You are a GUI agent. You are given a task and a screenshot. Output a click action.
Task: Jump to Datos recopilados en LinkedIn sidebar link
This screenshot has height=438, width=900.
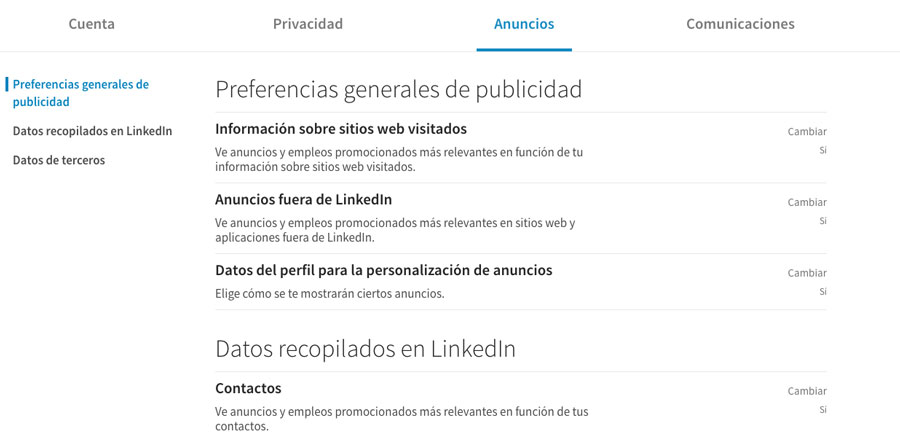(x=92, y=131)
